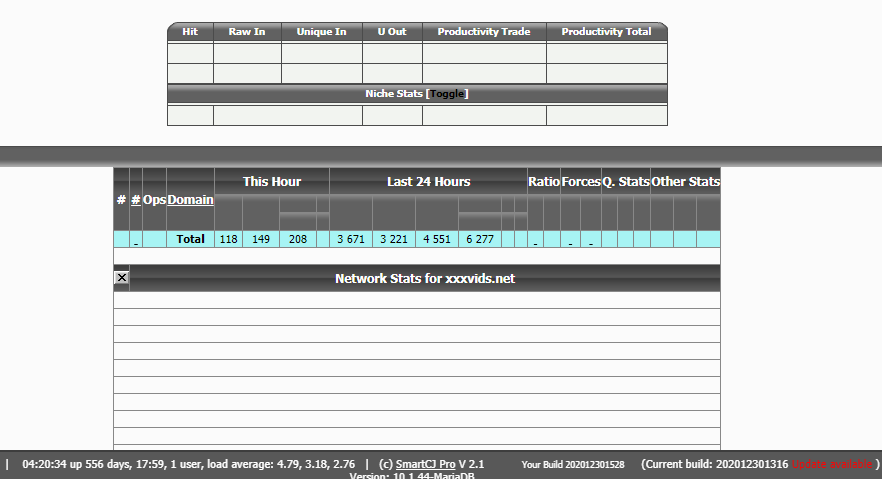
Task: Click the Ops column header
Action: click(x=154, y=200)
